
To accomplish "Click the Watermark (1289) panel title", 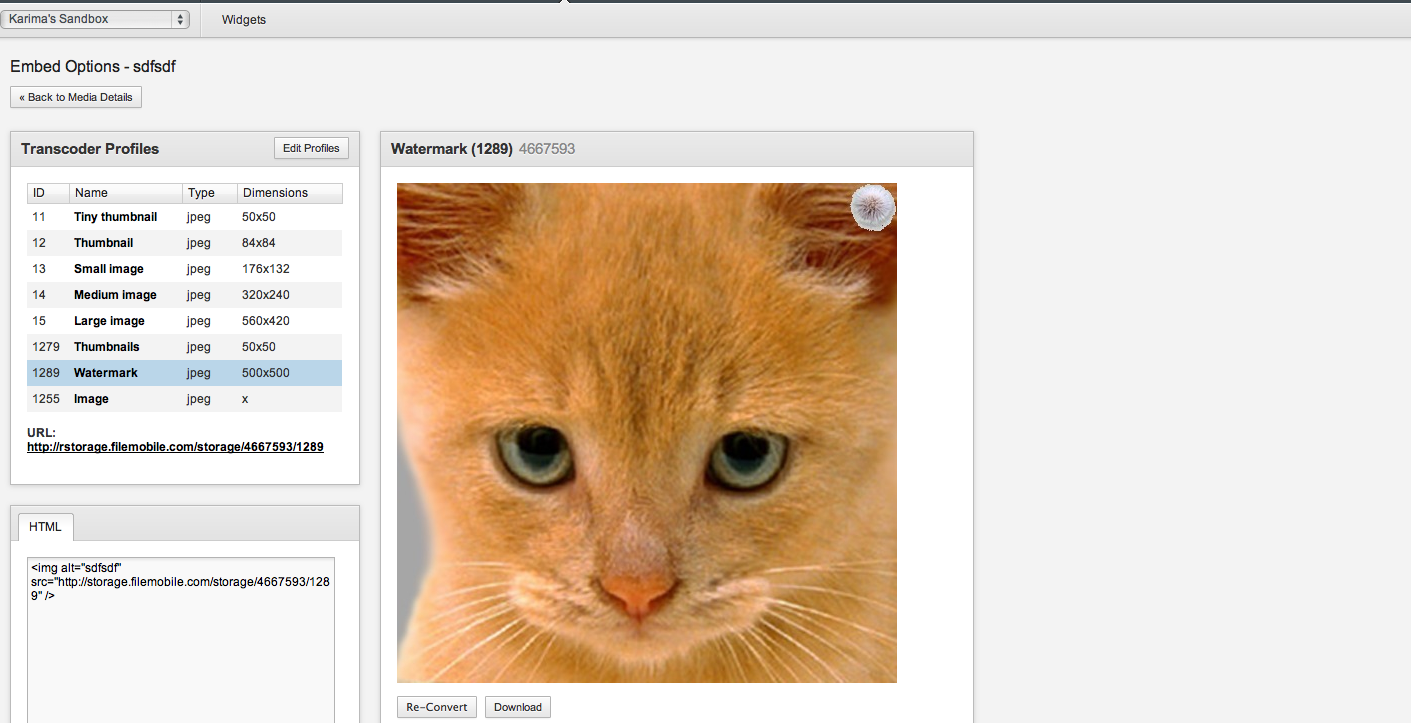I will [x=452, y=149].
